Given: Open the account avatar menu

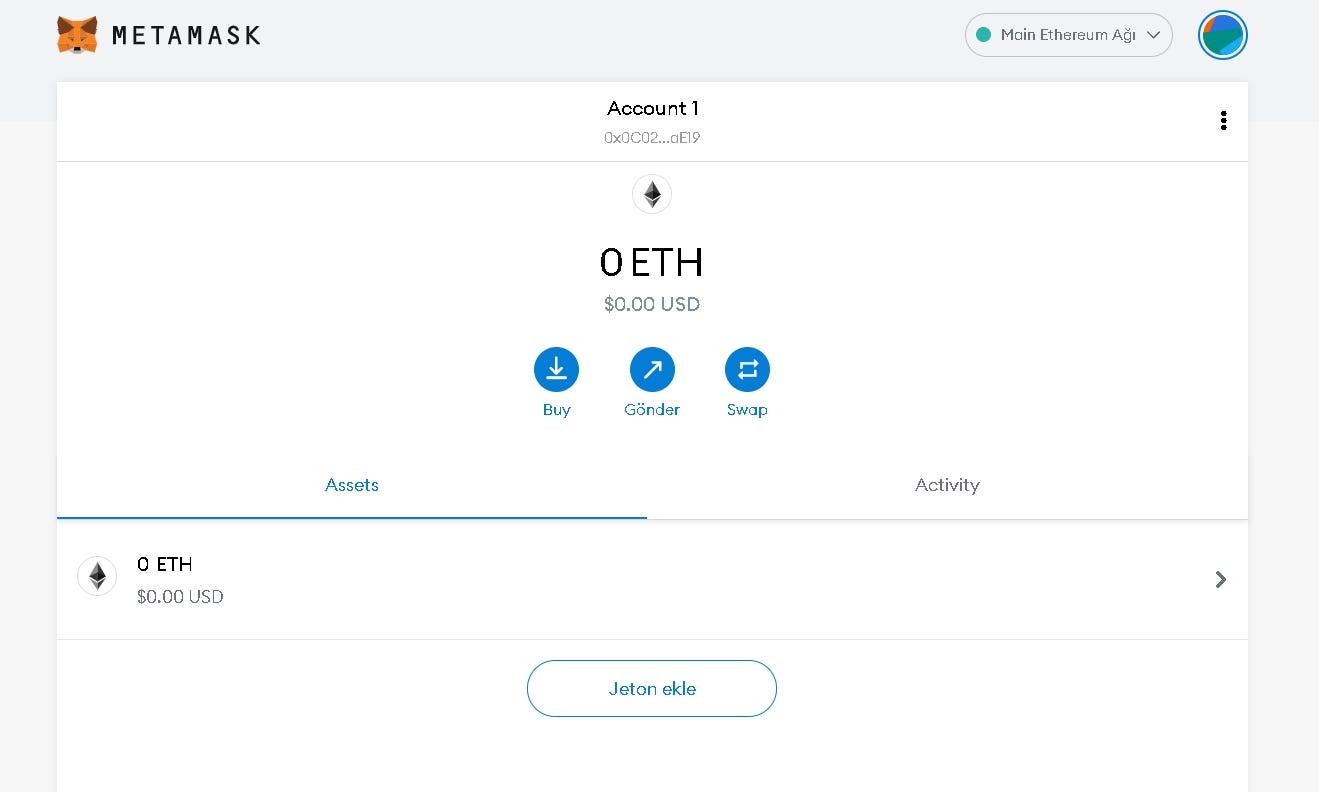Looking at the screenshot, I should 1222,35.
